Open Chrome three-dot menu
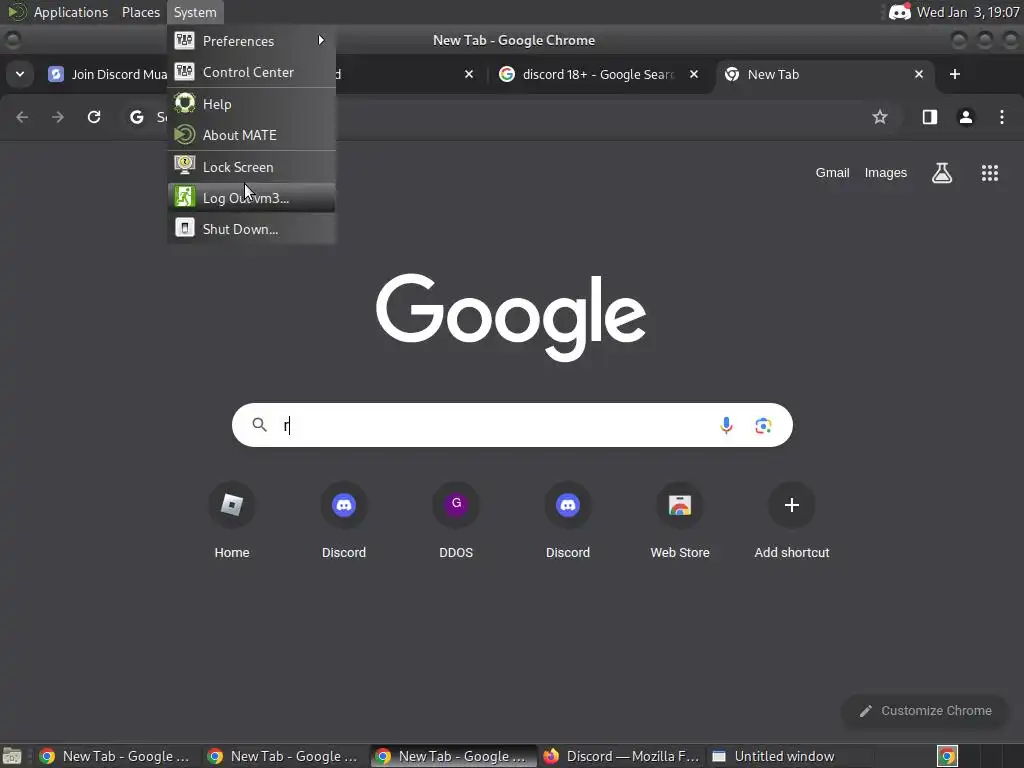 tap(1001, 117)
